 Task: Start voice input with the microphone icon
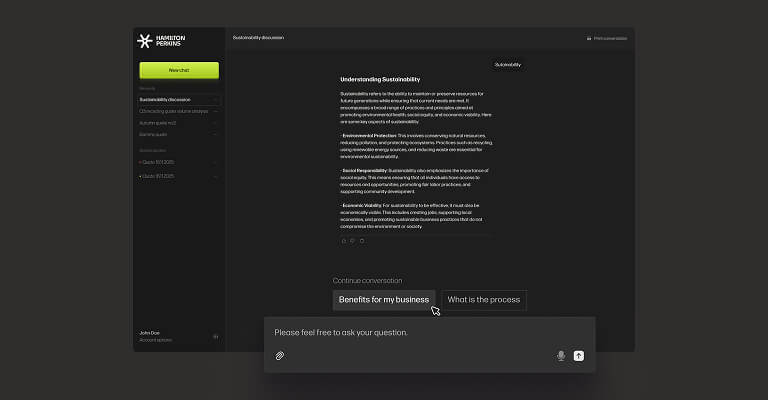561,355
